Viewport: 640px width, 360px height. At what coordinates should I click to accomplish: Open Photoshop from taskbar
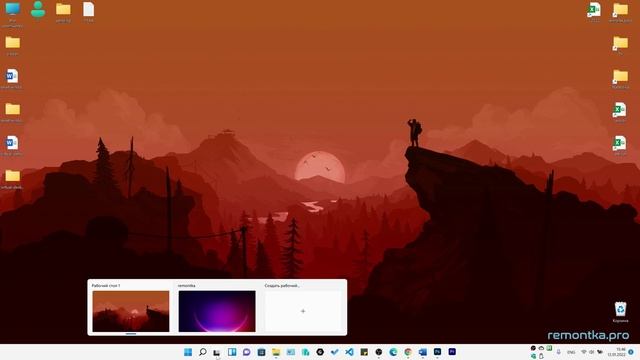click(438, 351)
